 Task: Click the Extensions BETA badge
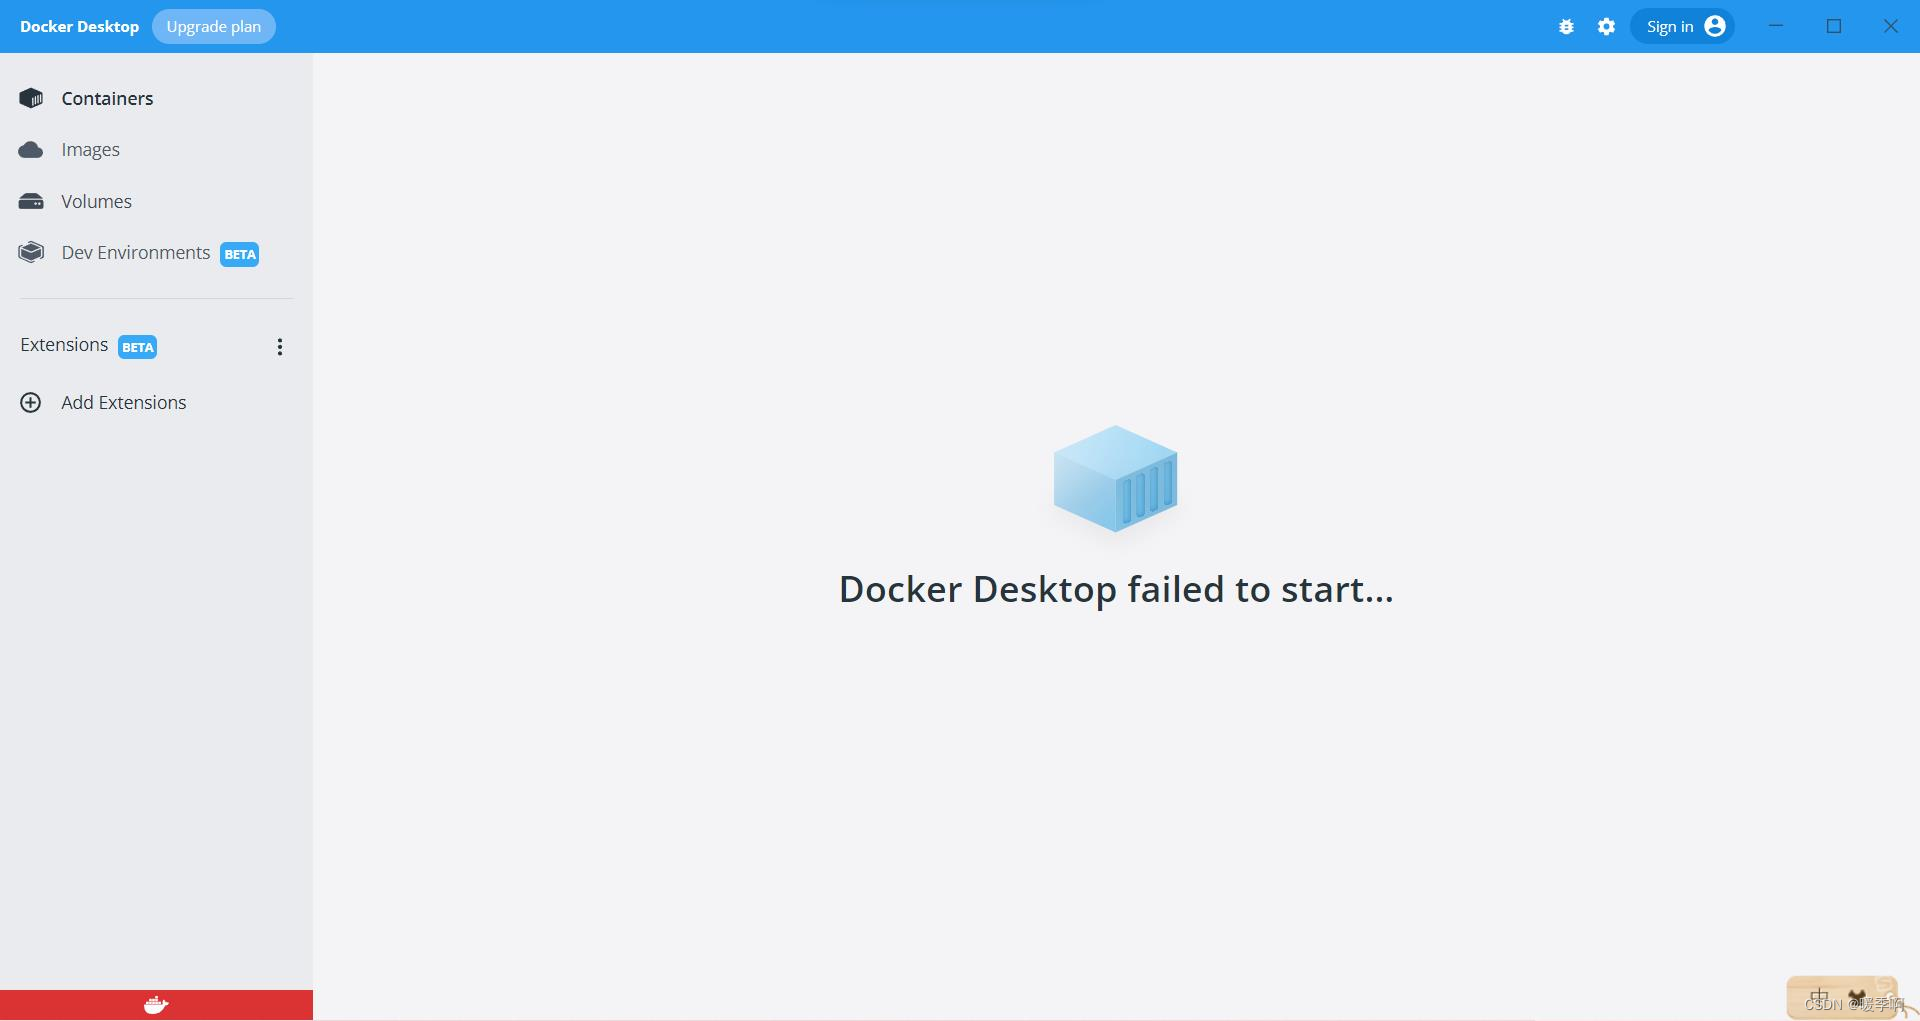(x=138, y=347)
